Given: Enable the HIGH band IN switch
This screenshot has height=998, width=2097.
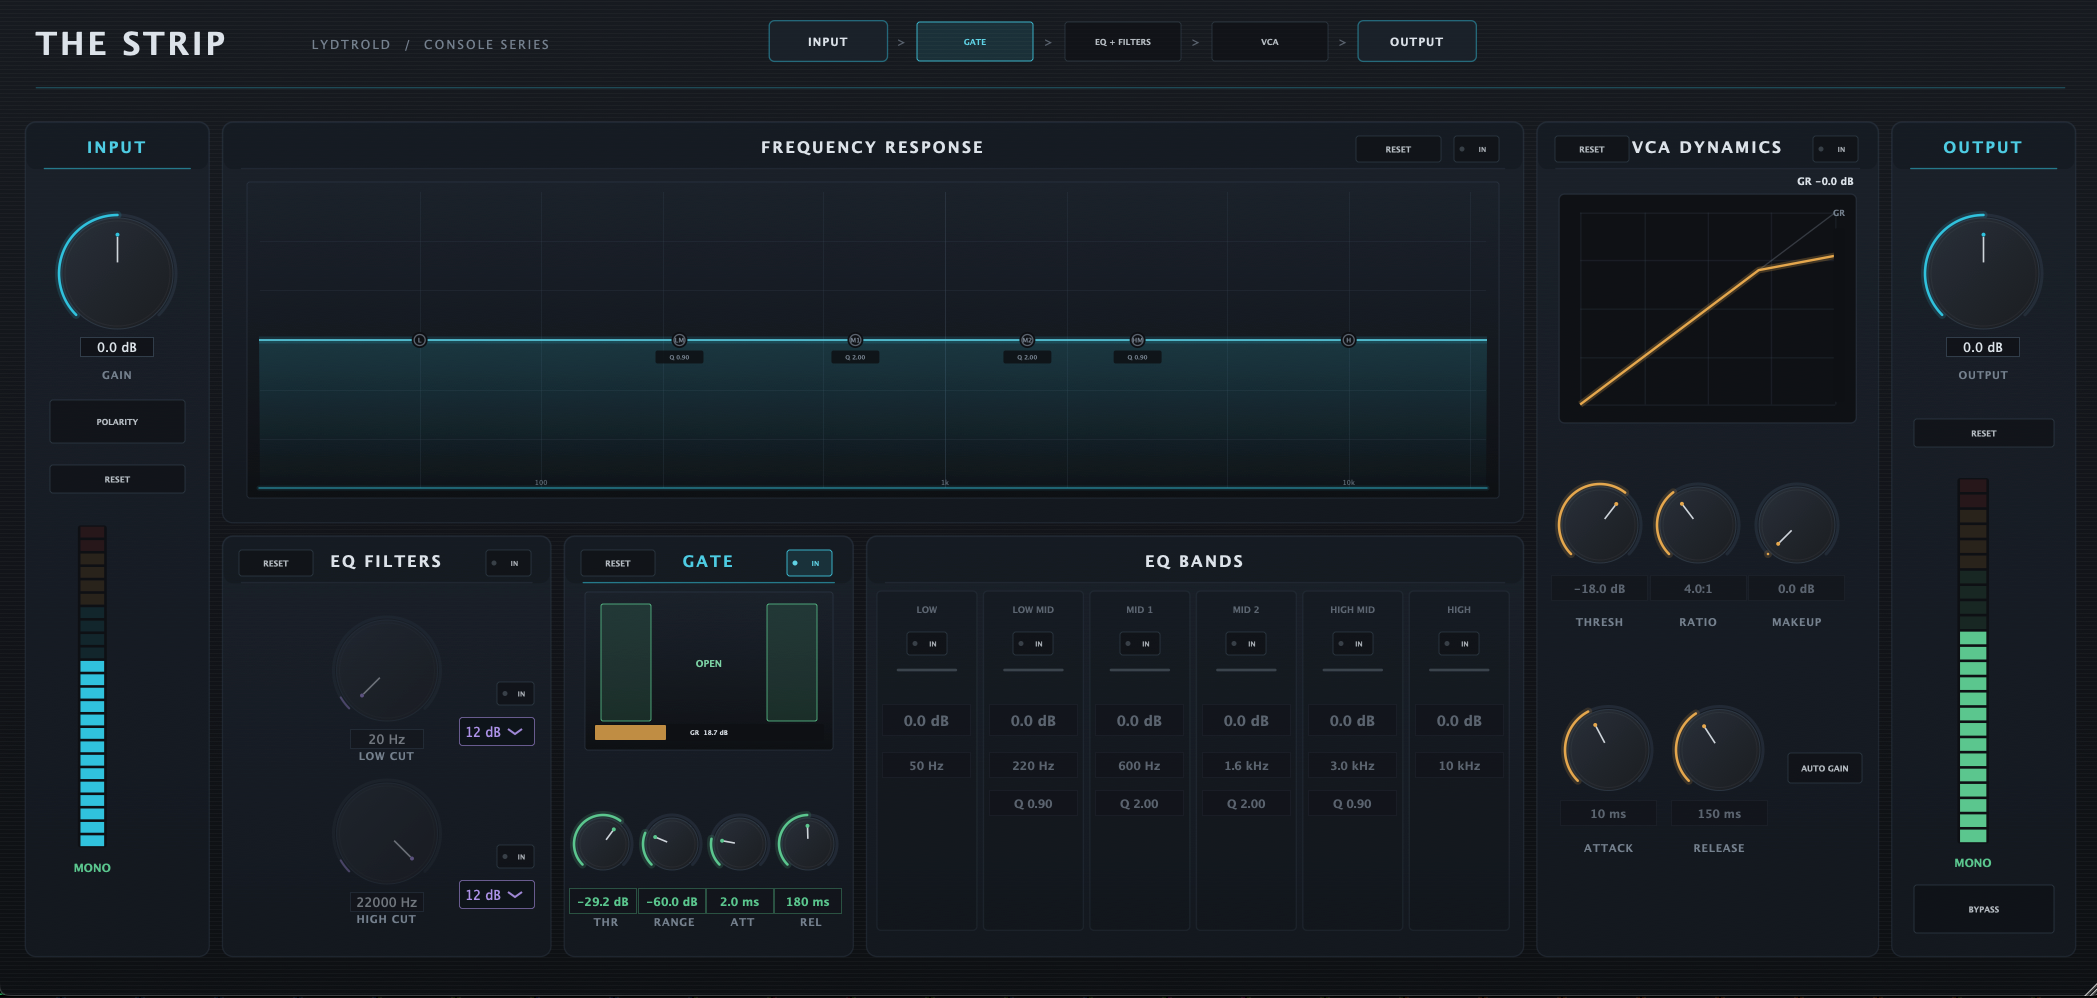Looking at the screenshot, I should [x=1459, y=644].
